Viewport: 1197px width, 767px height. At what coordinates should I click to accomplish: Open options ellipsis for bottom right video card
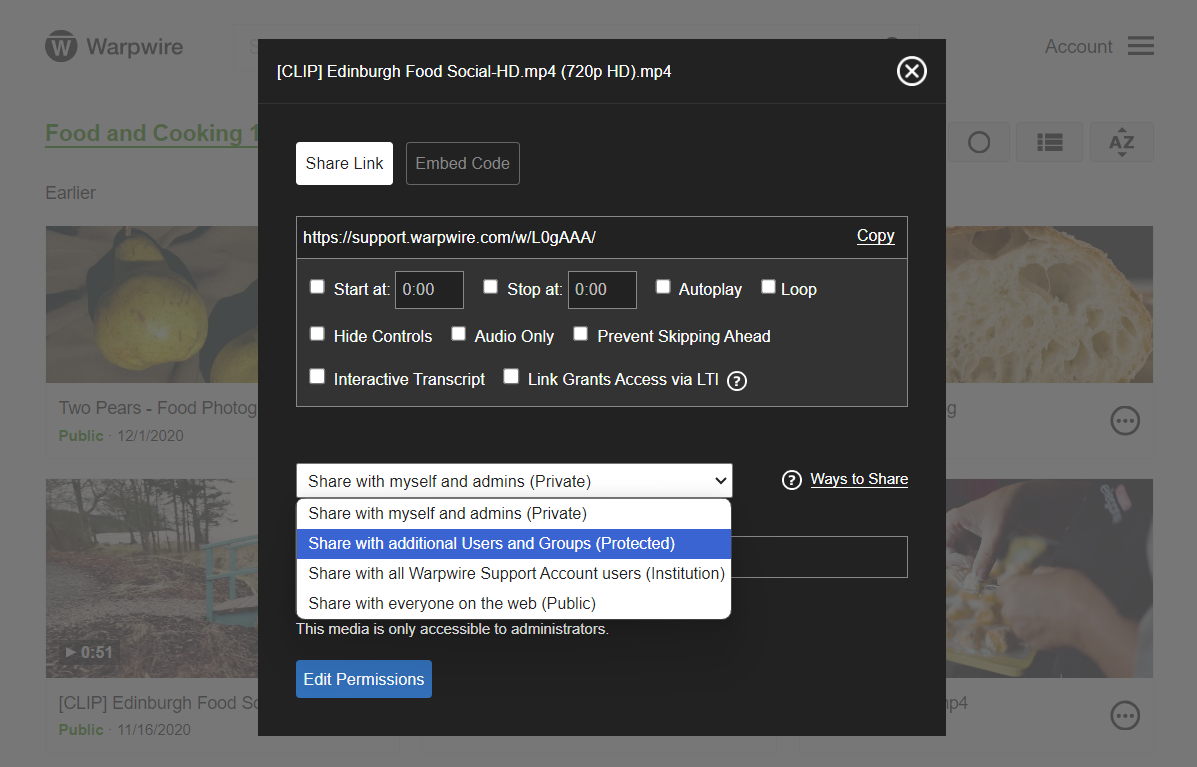[x=1125, y=716]
